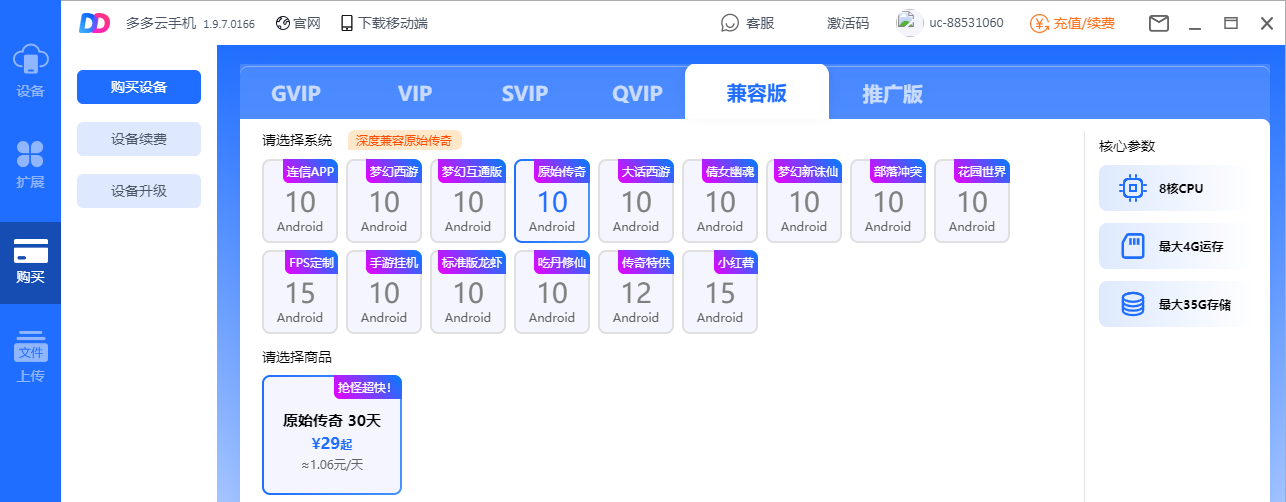This screenshot has width=1286, height=502.
Task: Choose the 传奇特供 Android 12 system
Action: click(x=636, y=292)
